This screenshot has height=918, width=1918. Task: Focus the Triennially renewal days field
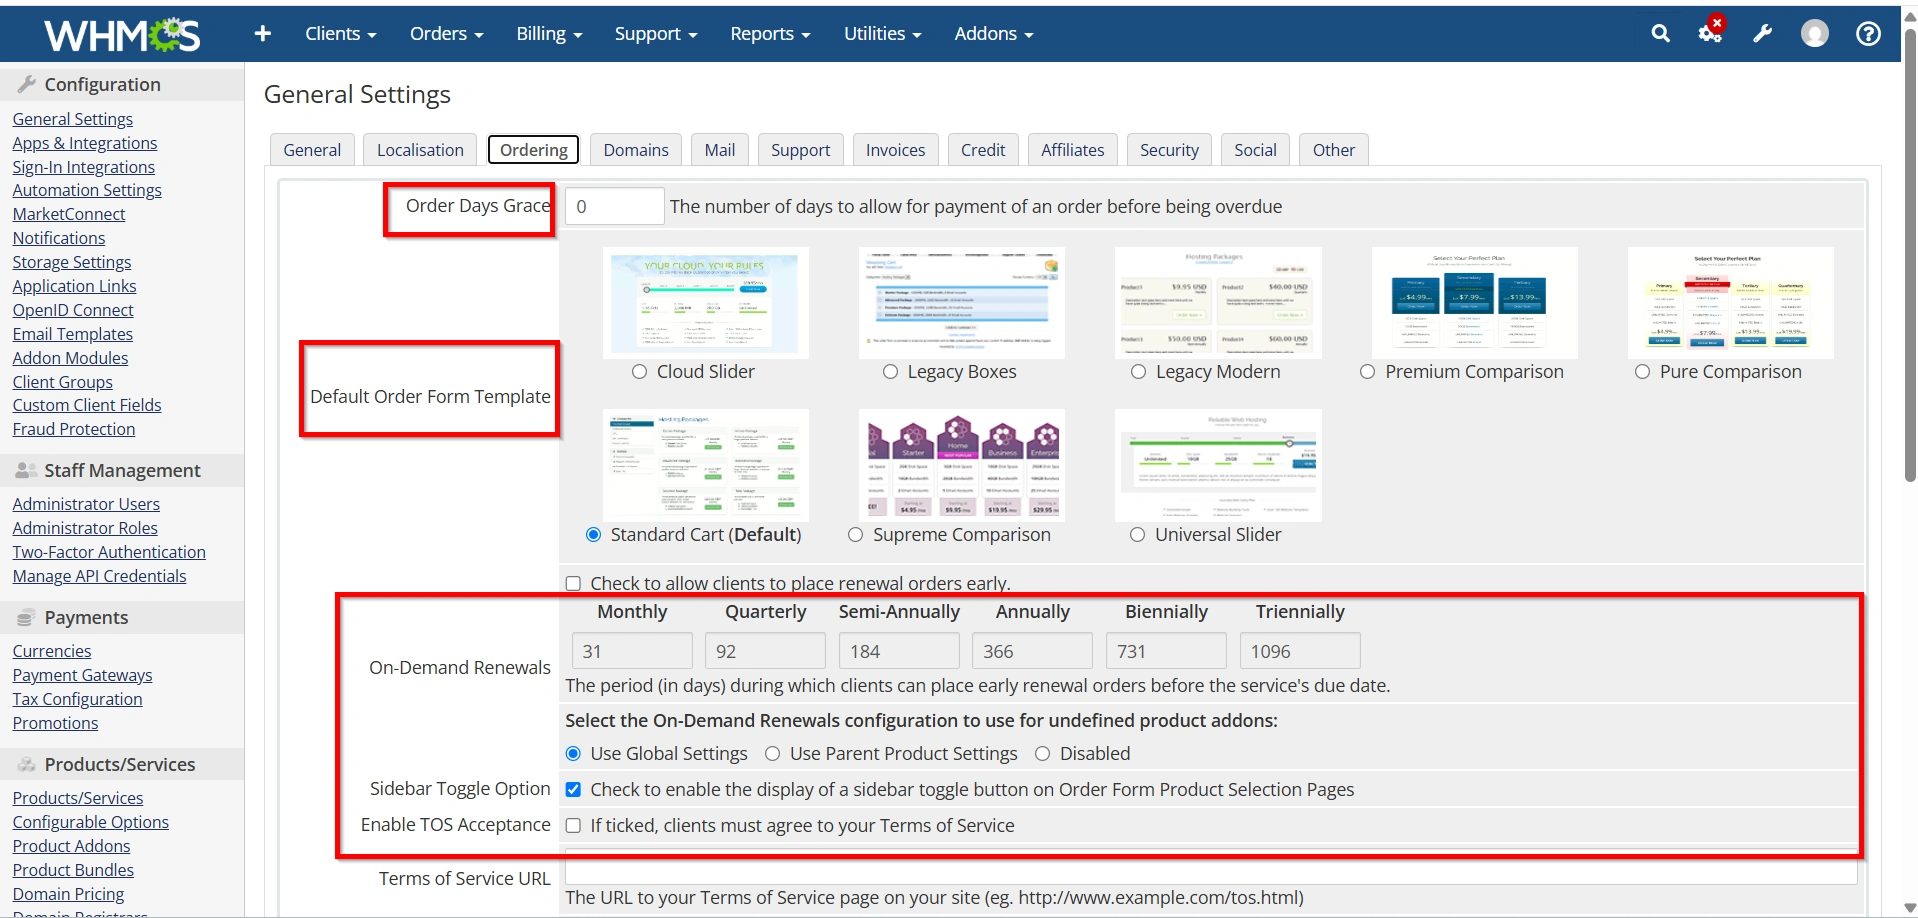tap(1300, 651)
